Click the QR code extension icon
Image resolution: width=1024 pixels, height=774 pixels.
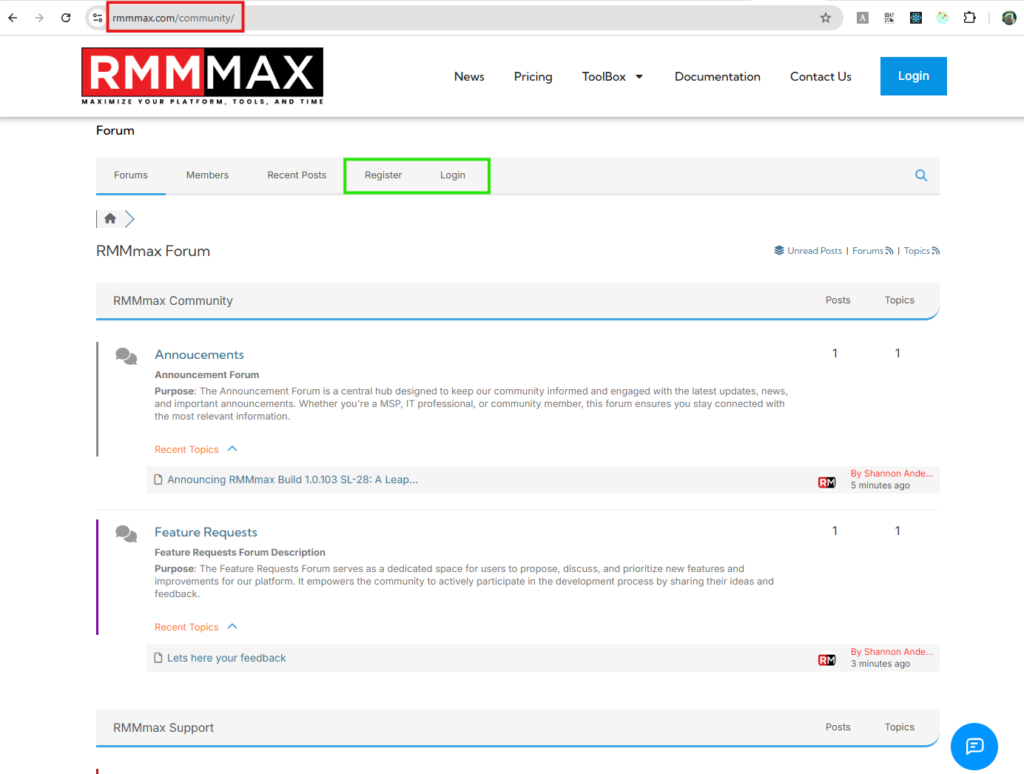(x=889, y=18)
